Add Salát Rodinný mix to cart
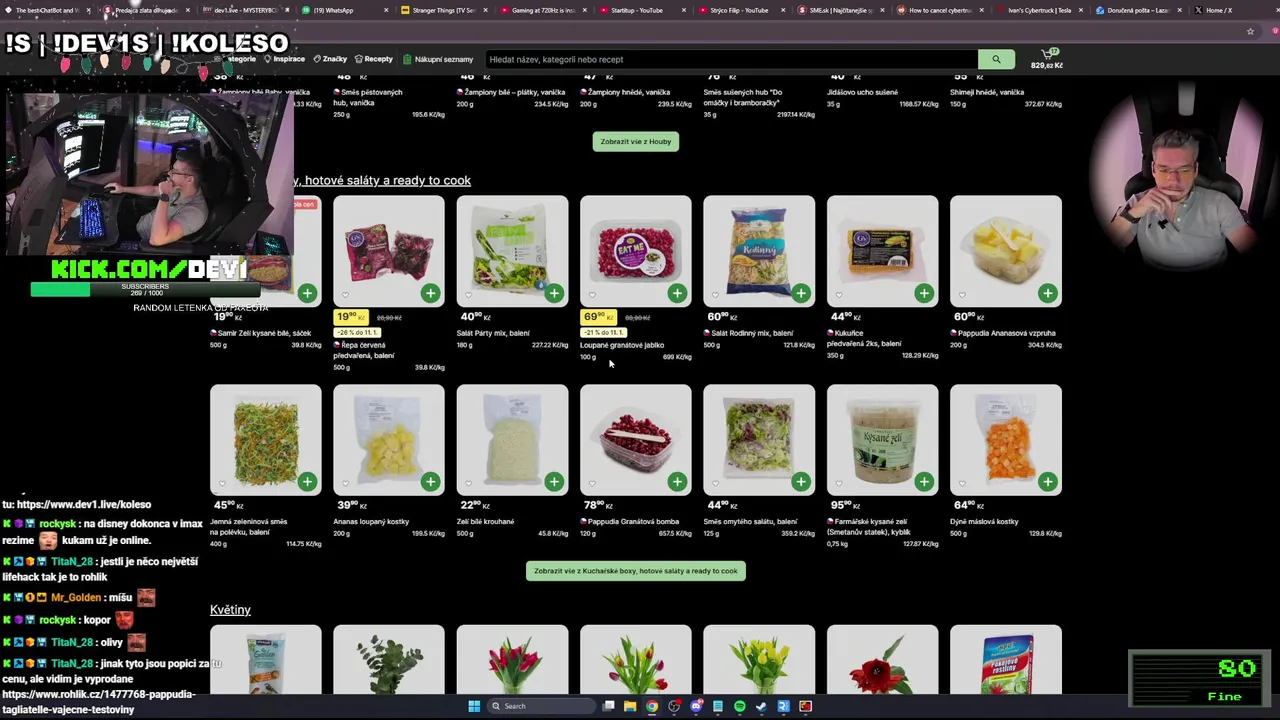Viewport: 1280px width, 720px height. pyautogui.click(x=801, y=293)
